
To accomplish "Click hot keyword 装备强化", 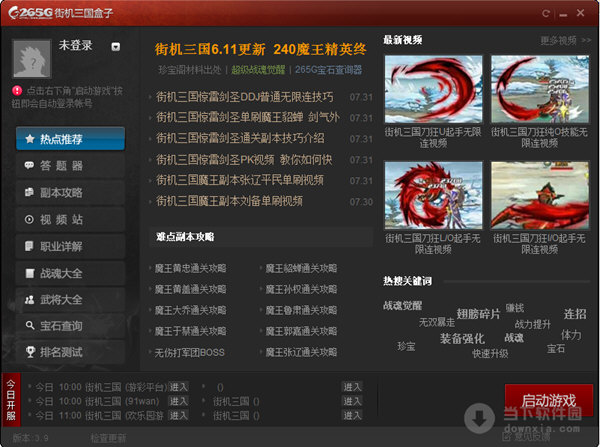I will [x=462, y=338].
